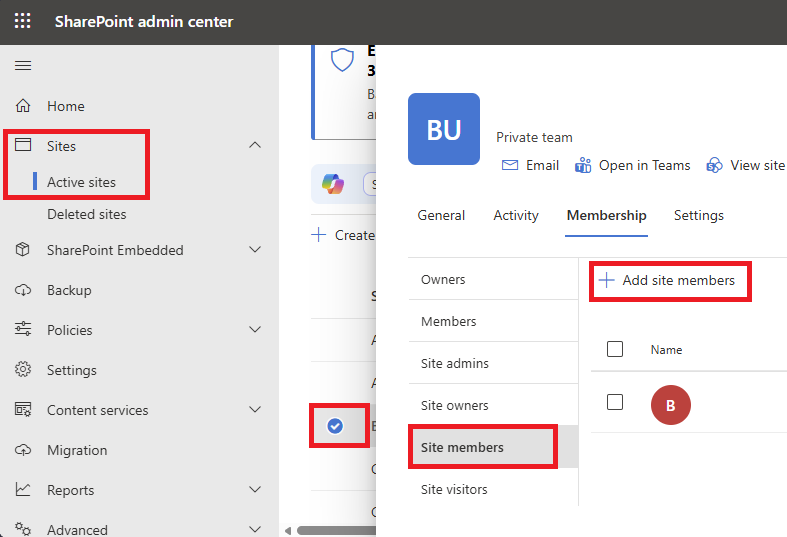Select the Membership tab
Image resolution: width=787 pixels, height=537 pixels.
[606, 215]
